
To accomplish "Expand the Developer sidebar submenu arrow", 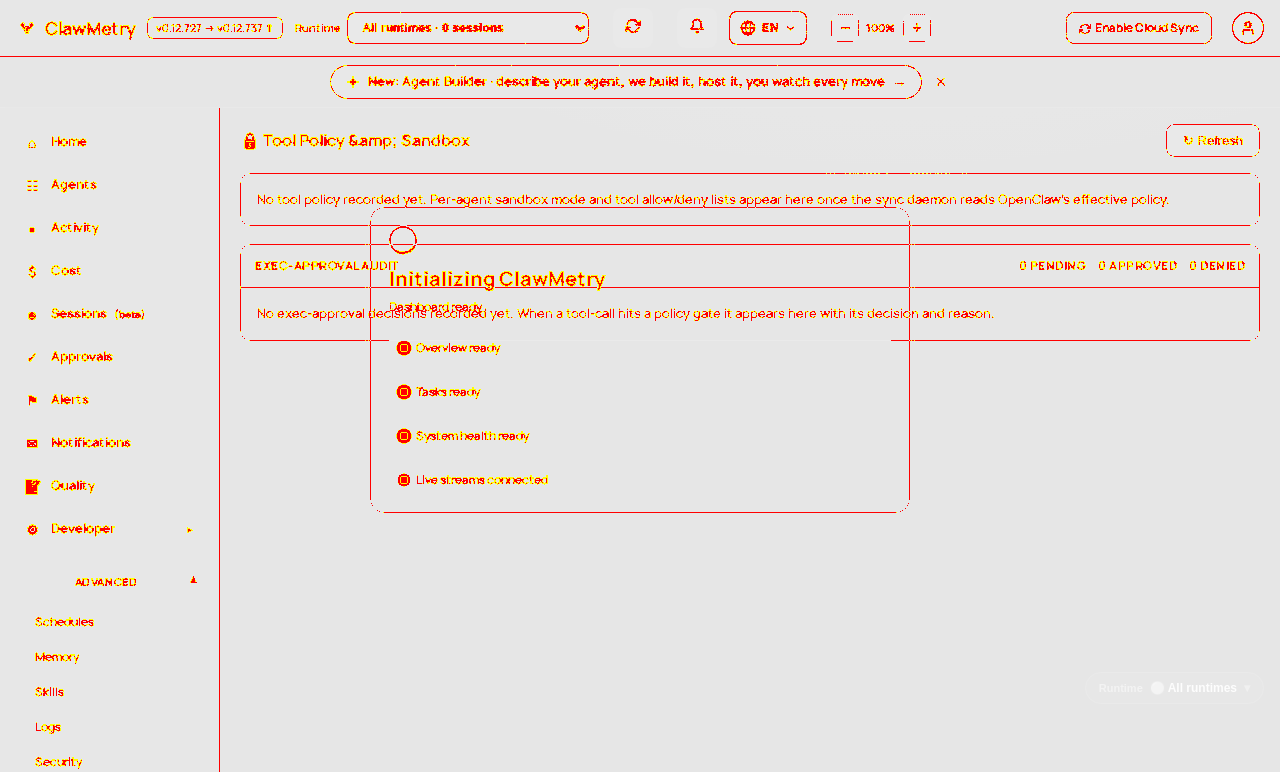I will click(190, 530).
